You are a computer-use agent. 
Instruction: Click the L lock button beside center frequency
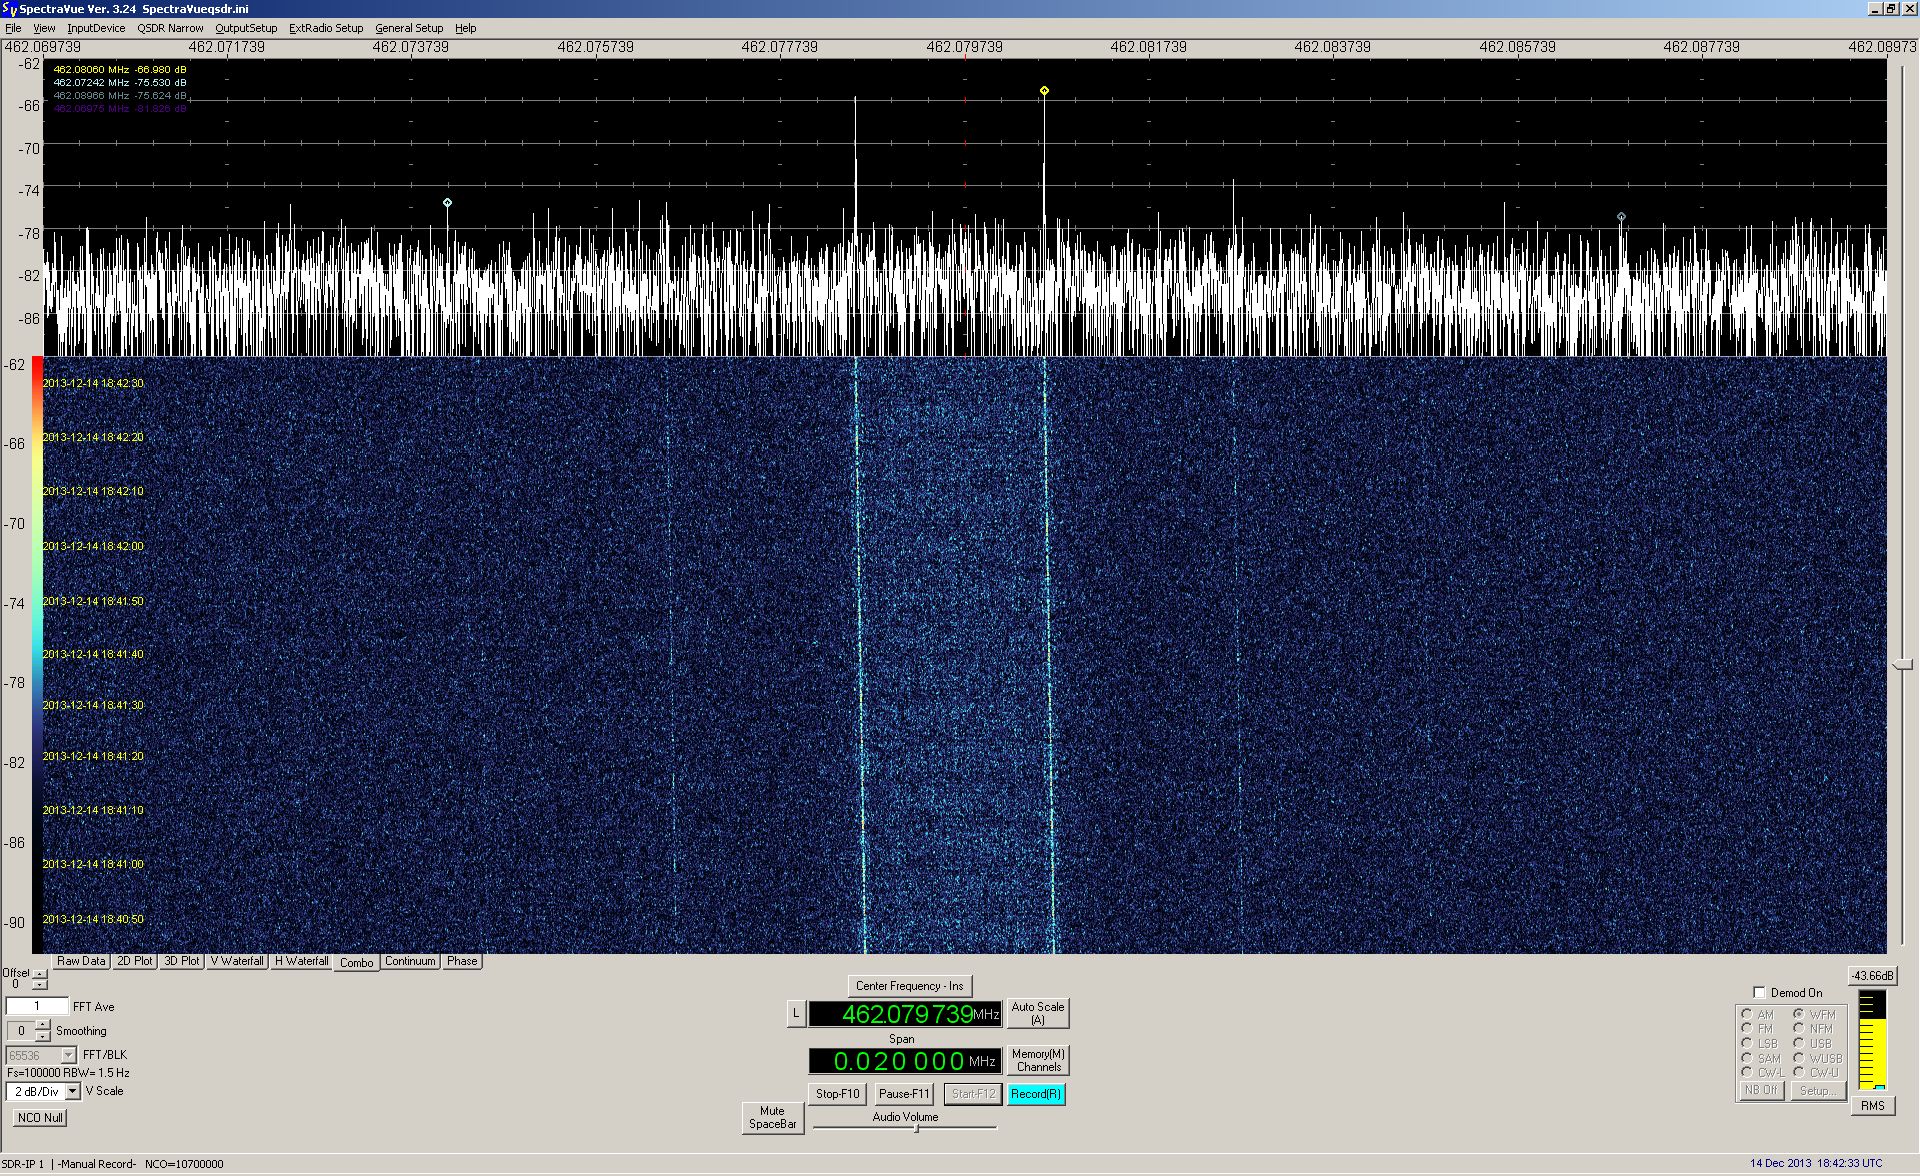click(796, 1014)
